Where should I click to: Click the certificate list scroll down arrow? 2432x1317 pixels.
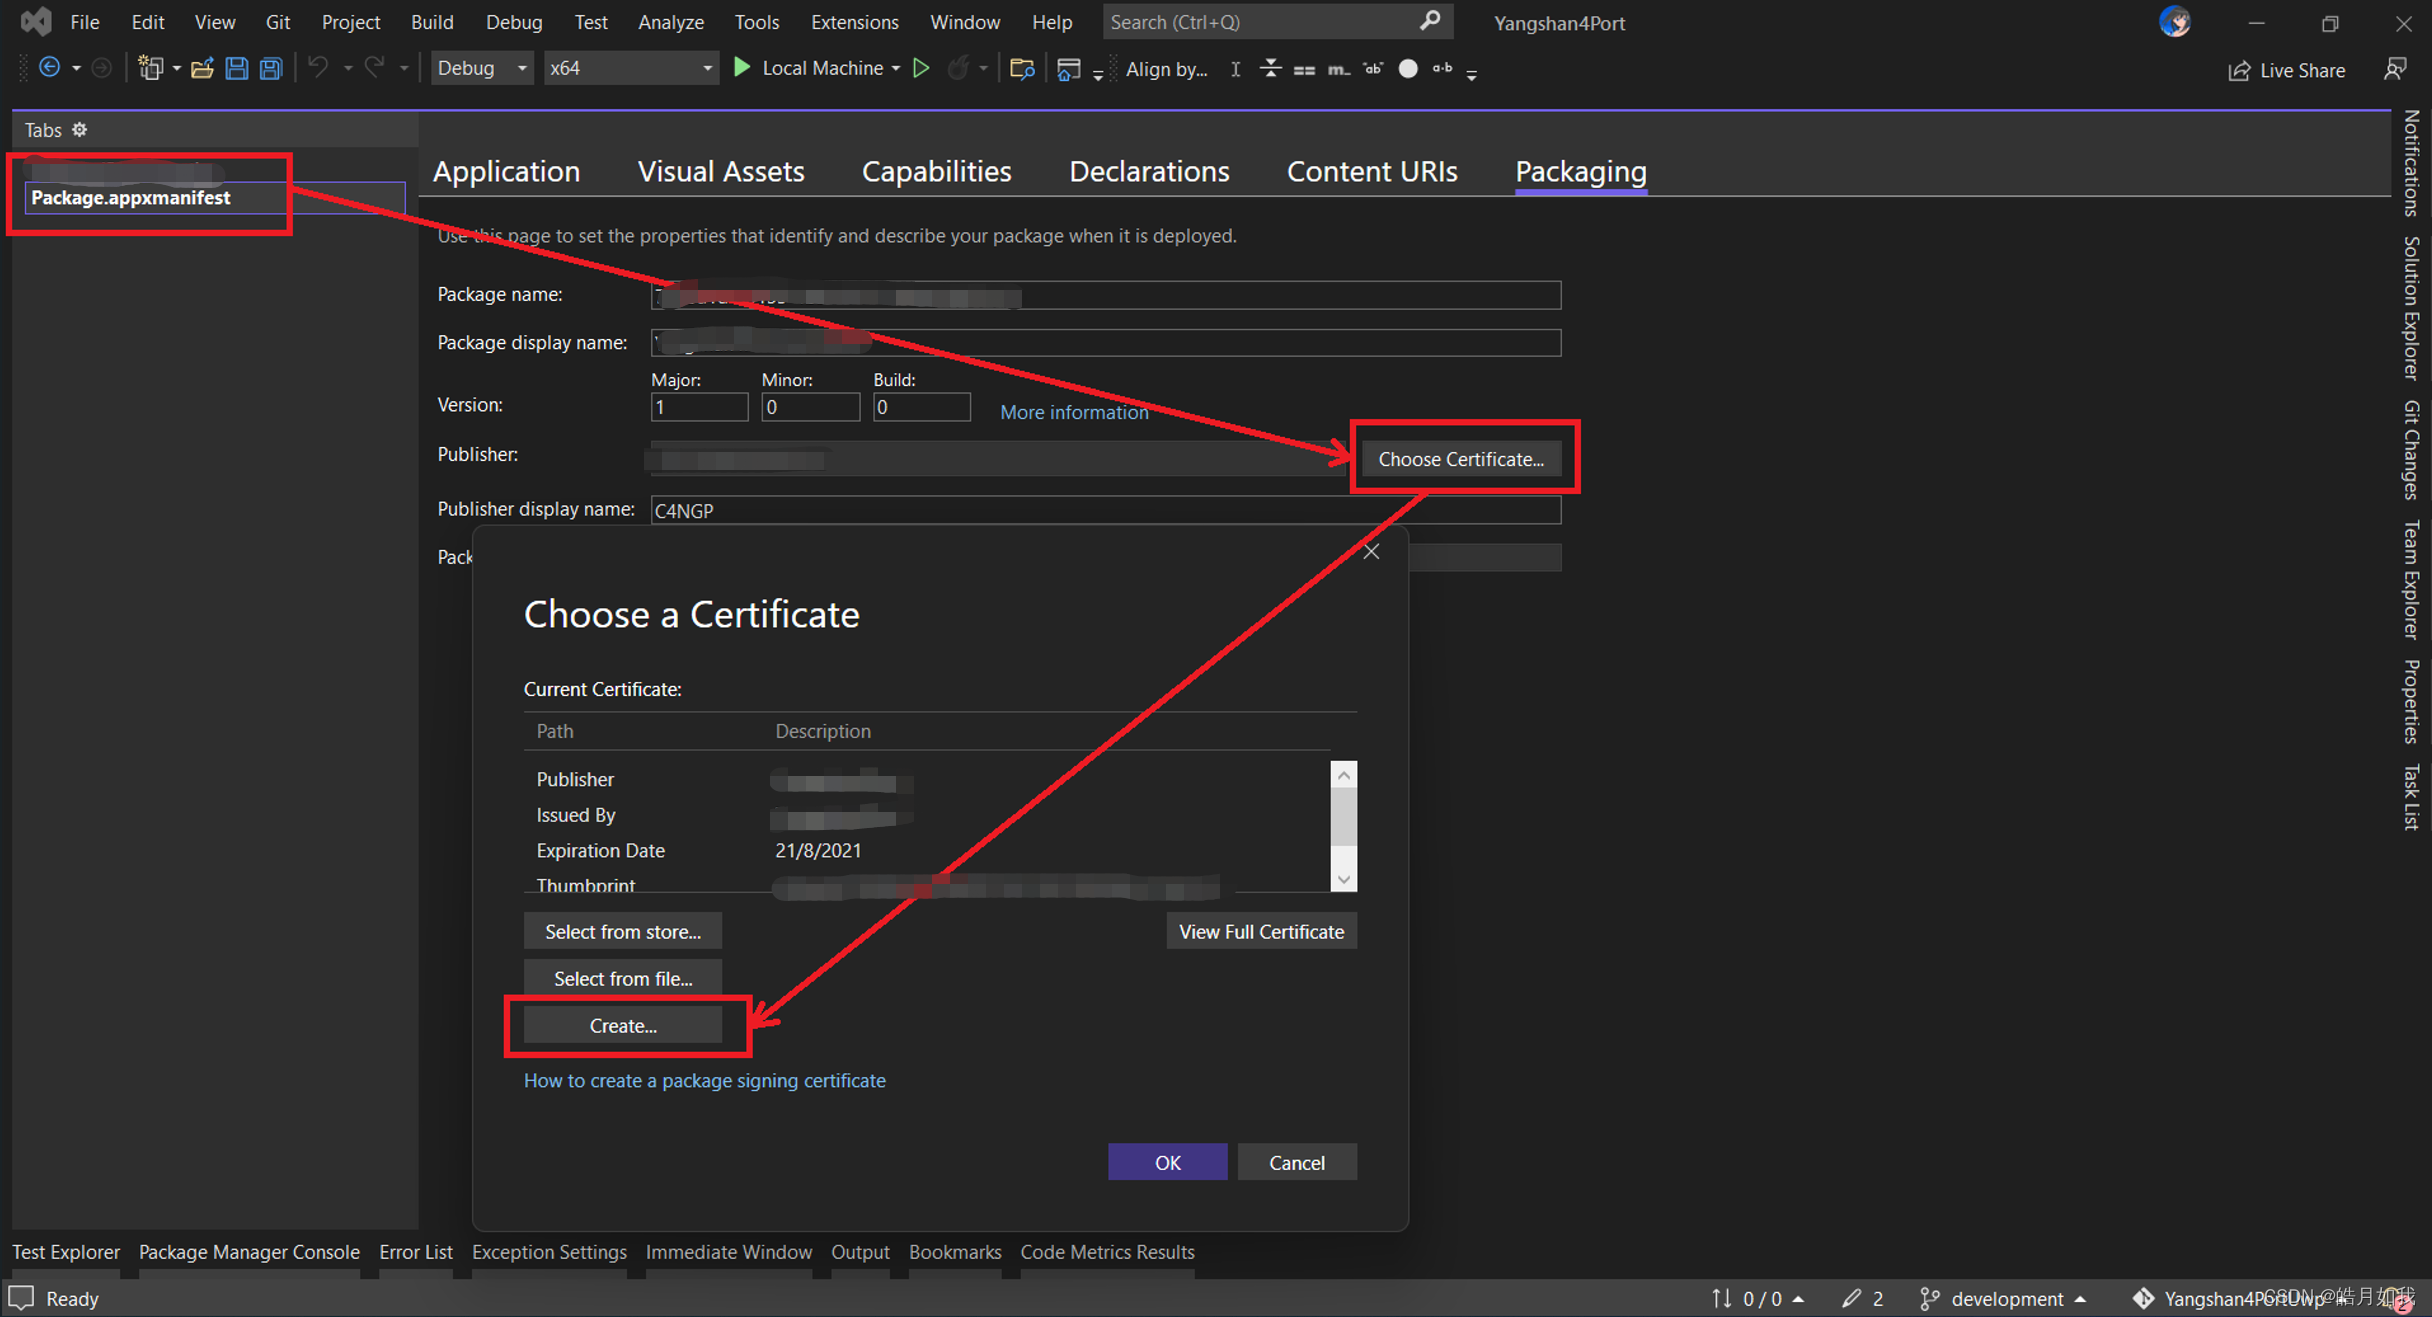click(x=1344, y=879)
